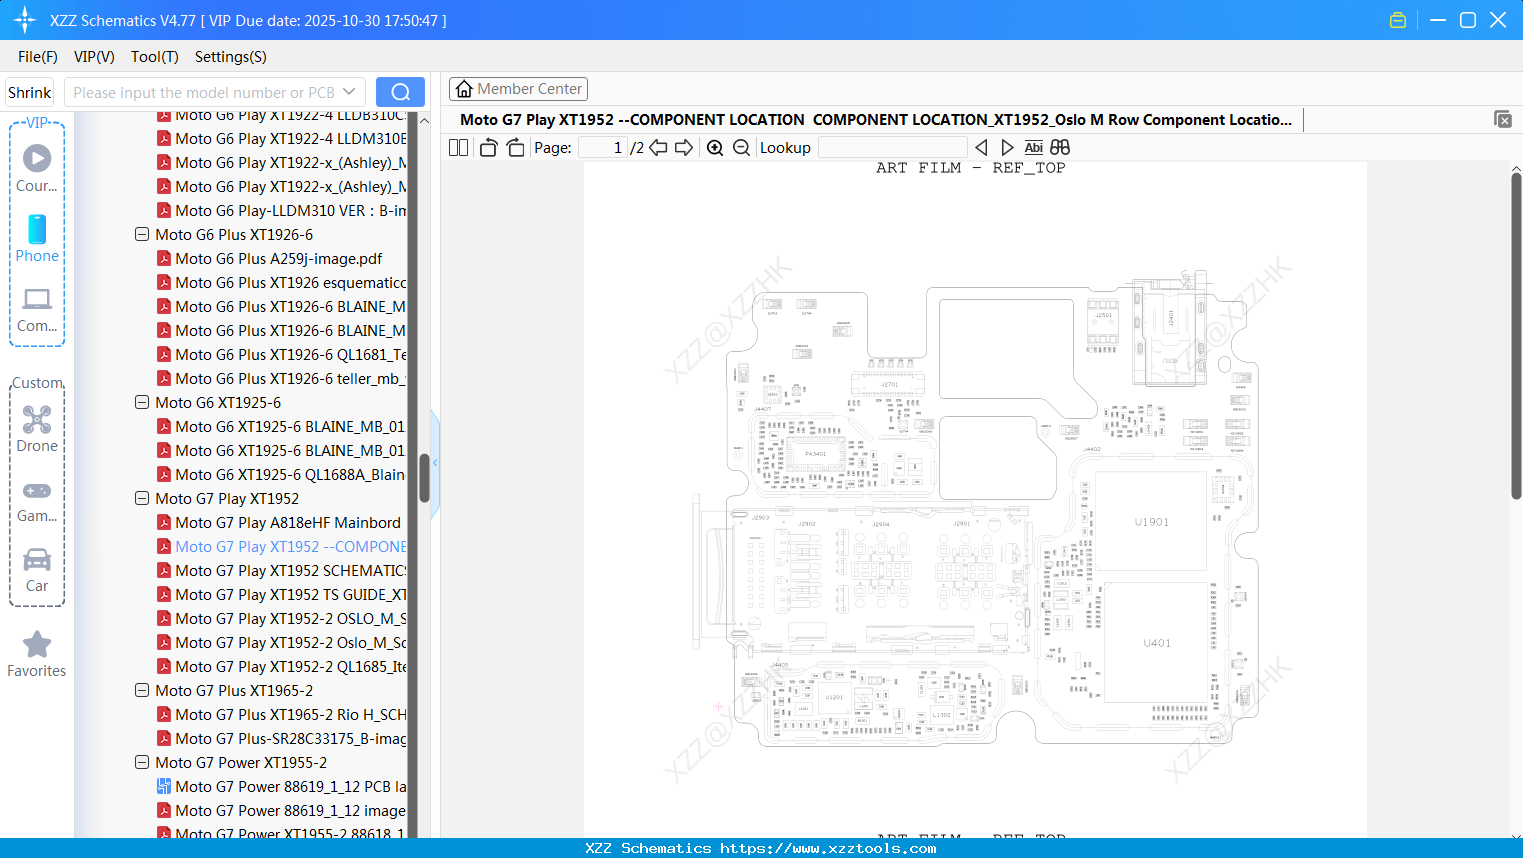Click the Member Center button
Screen dimensions: 1523x858
pyautogui.click(x=518, y=88)
